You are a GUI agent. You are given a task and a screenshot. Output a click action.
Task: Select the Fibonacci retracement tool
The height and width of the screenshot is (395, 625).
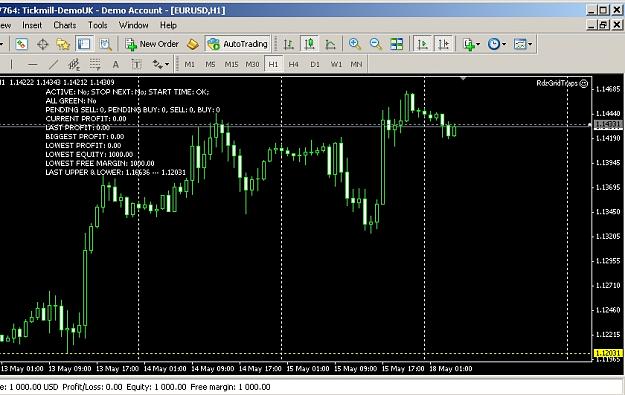click(x=95, y=64)
